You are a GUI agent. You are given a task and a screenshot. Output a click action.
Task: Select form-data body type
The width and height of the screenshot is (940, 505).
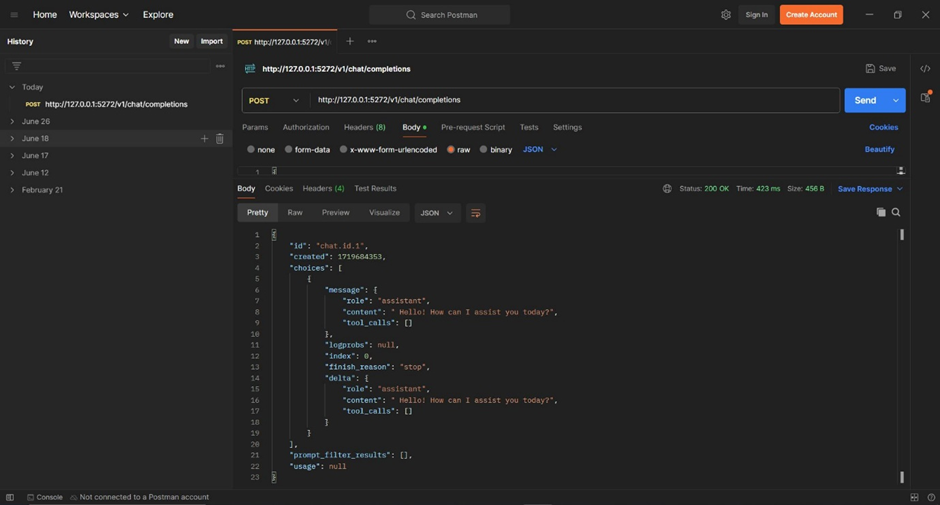pos(288,150)
